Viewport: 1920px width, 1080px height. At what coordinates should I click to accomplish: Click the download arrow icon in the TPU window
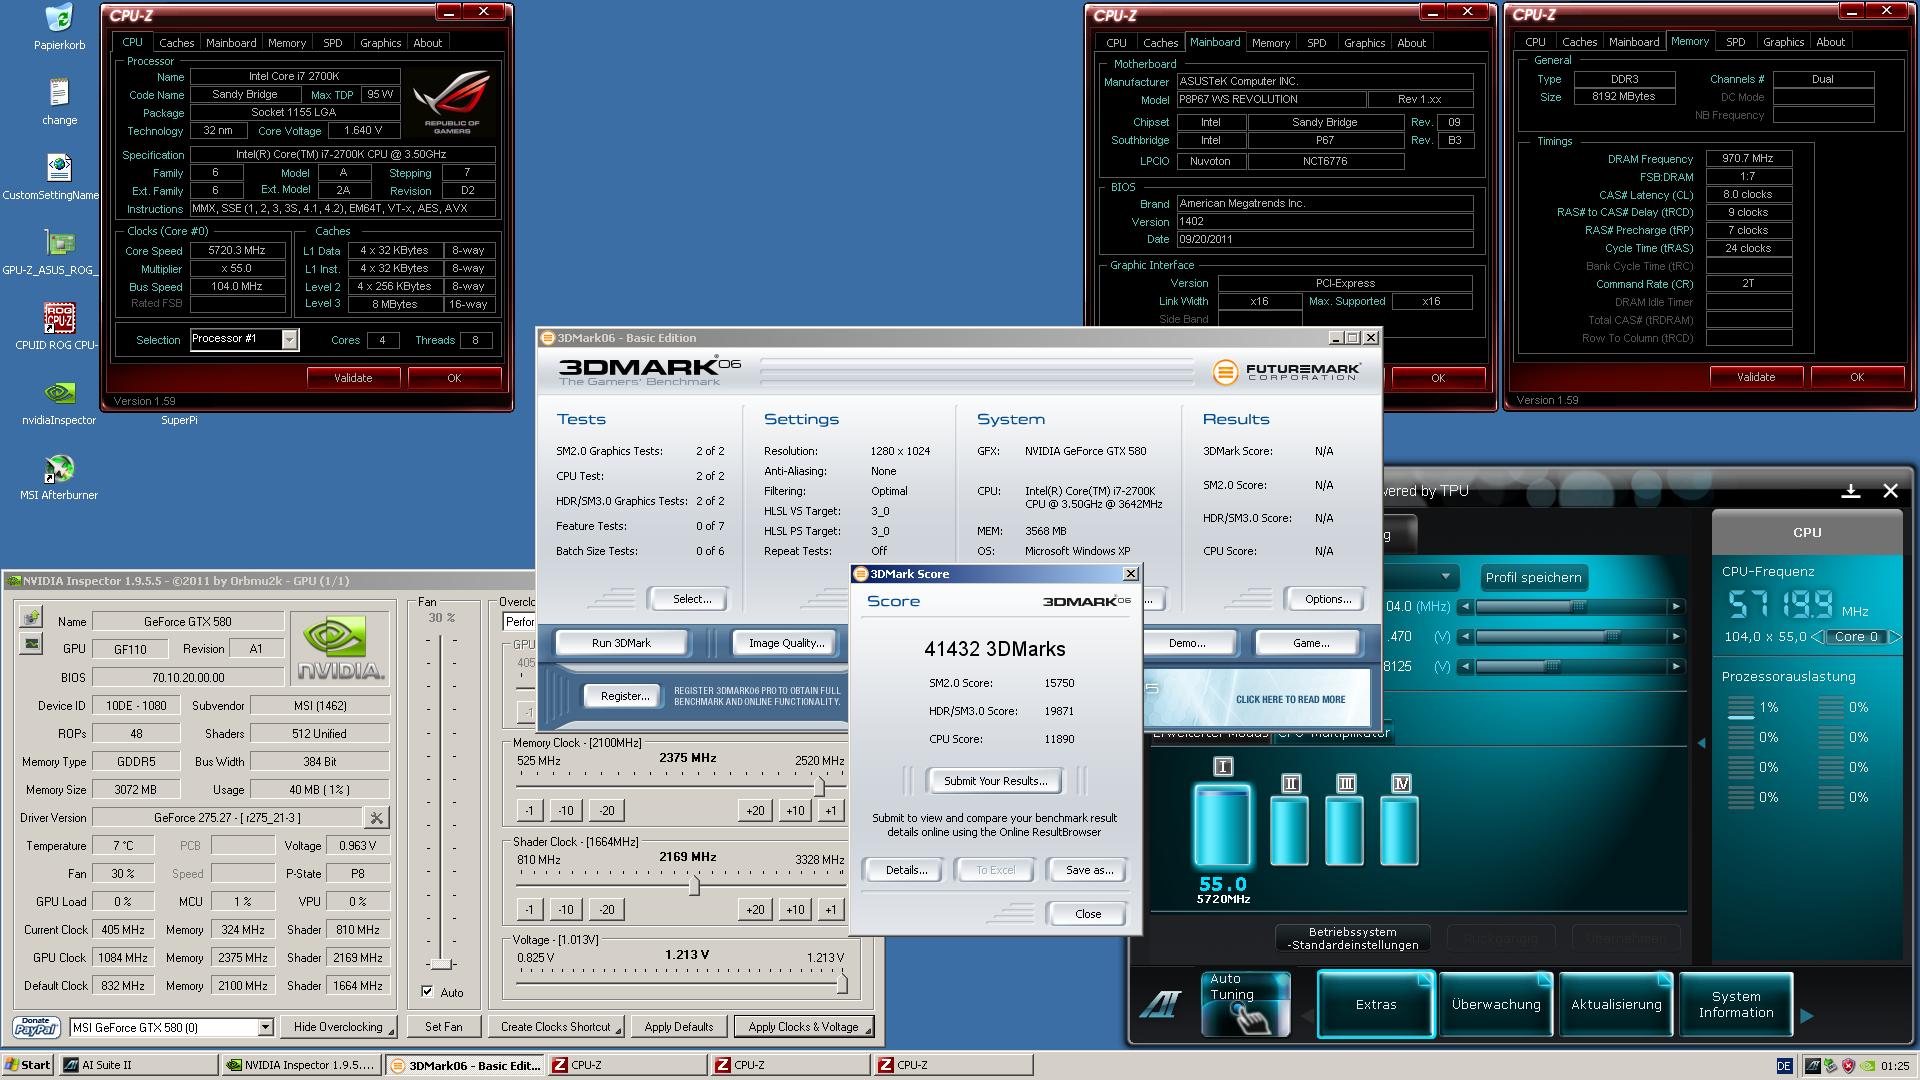(x=1851, y=491)
